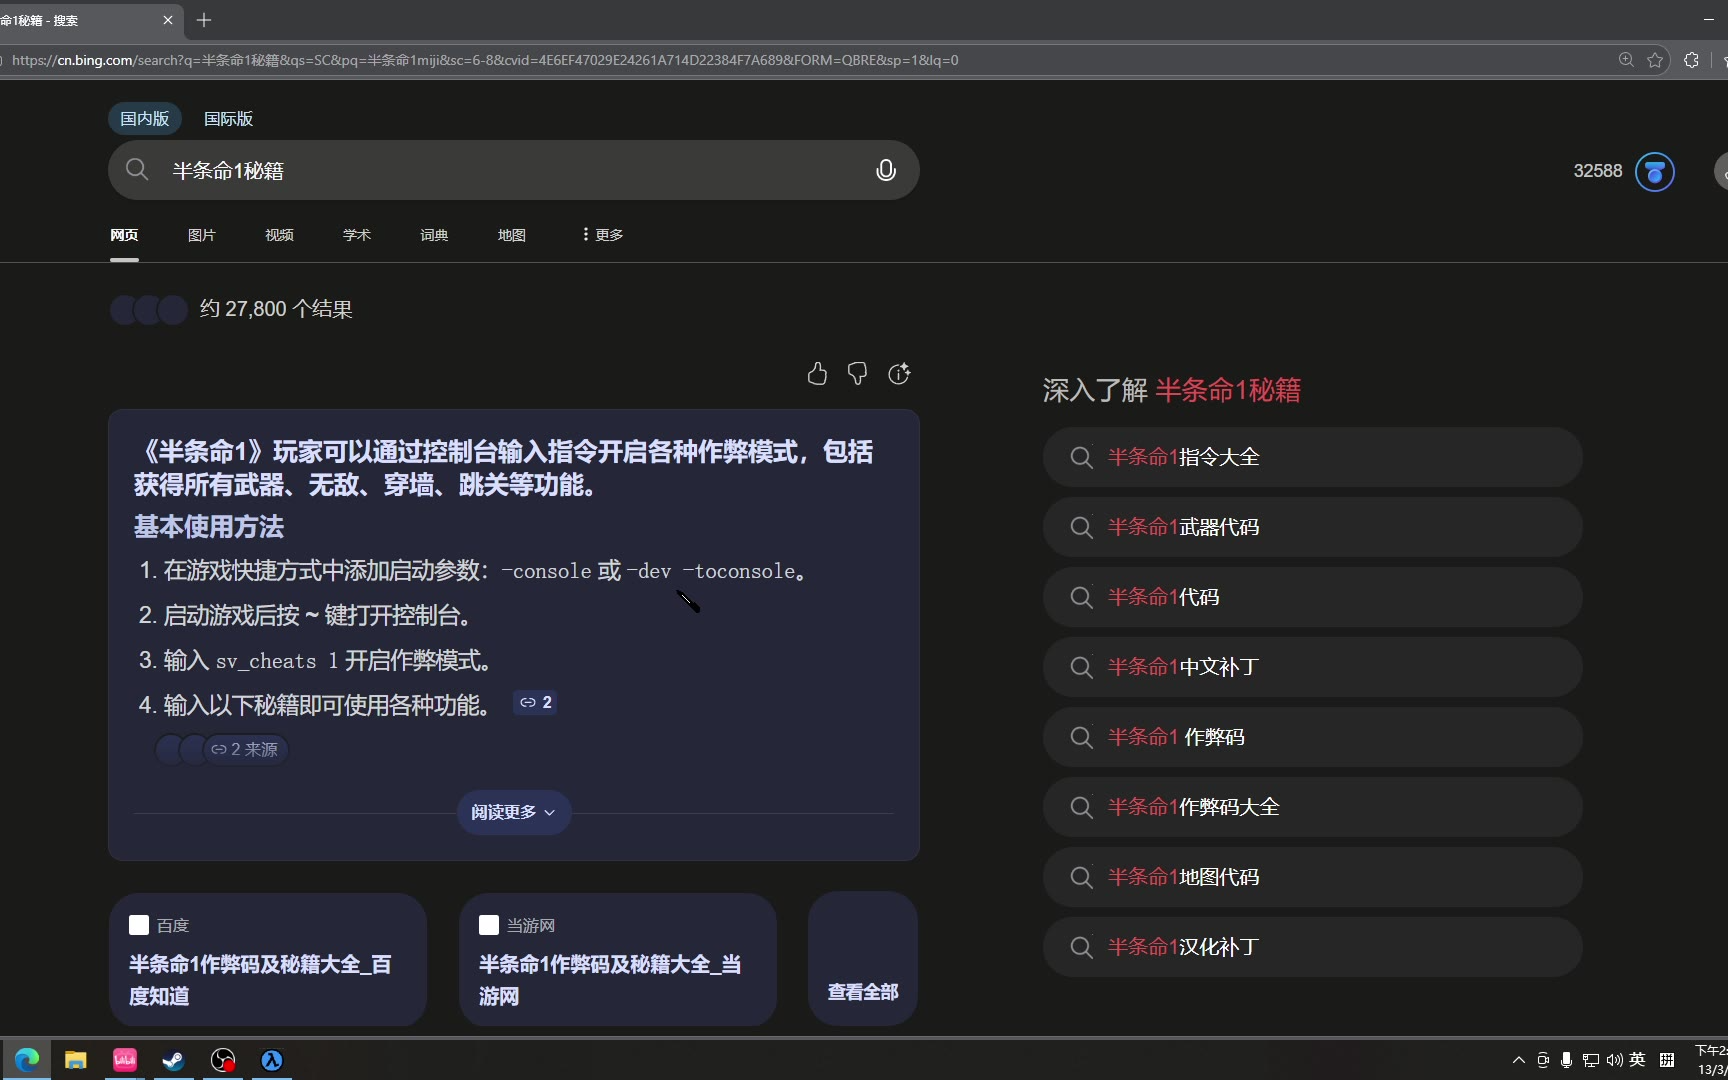Expand the 阅读更多 section
The height and width of the screenshot is (1080, 1728).
[x=513, y=812]
